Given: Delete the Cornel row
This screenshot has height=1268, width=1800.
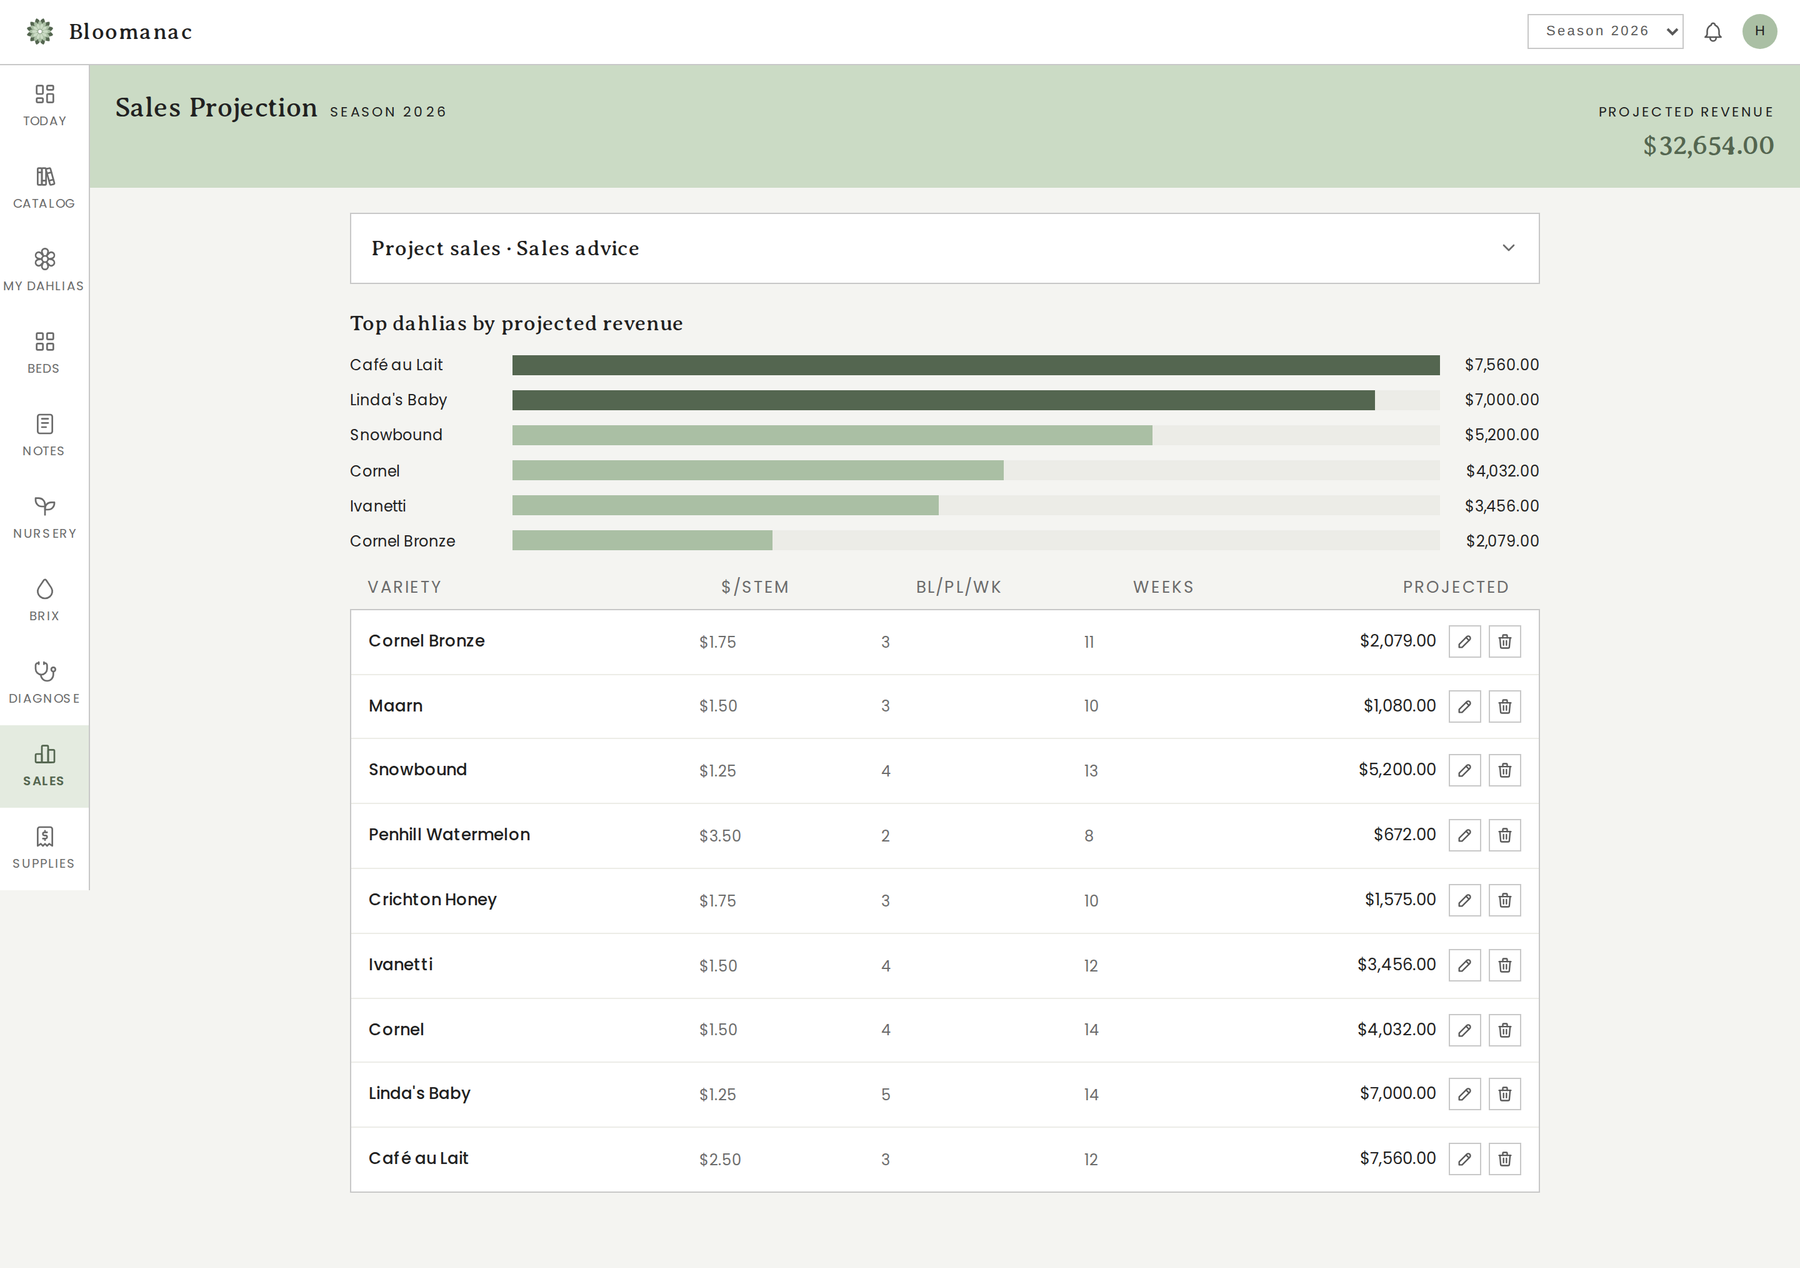Looking at the screenshot, I should click(x=1505, y=1030).
